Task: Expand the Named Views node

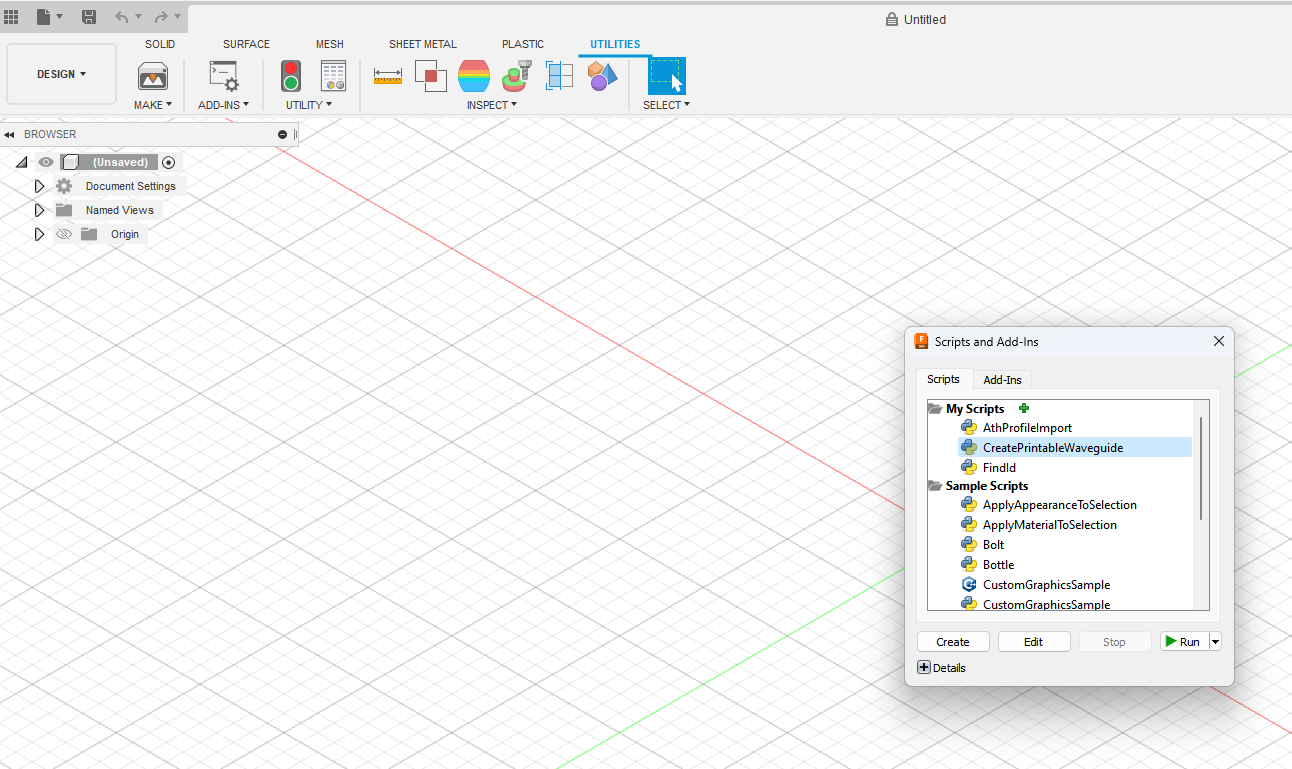Action: point(39,210)
